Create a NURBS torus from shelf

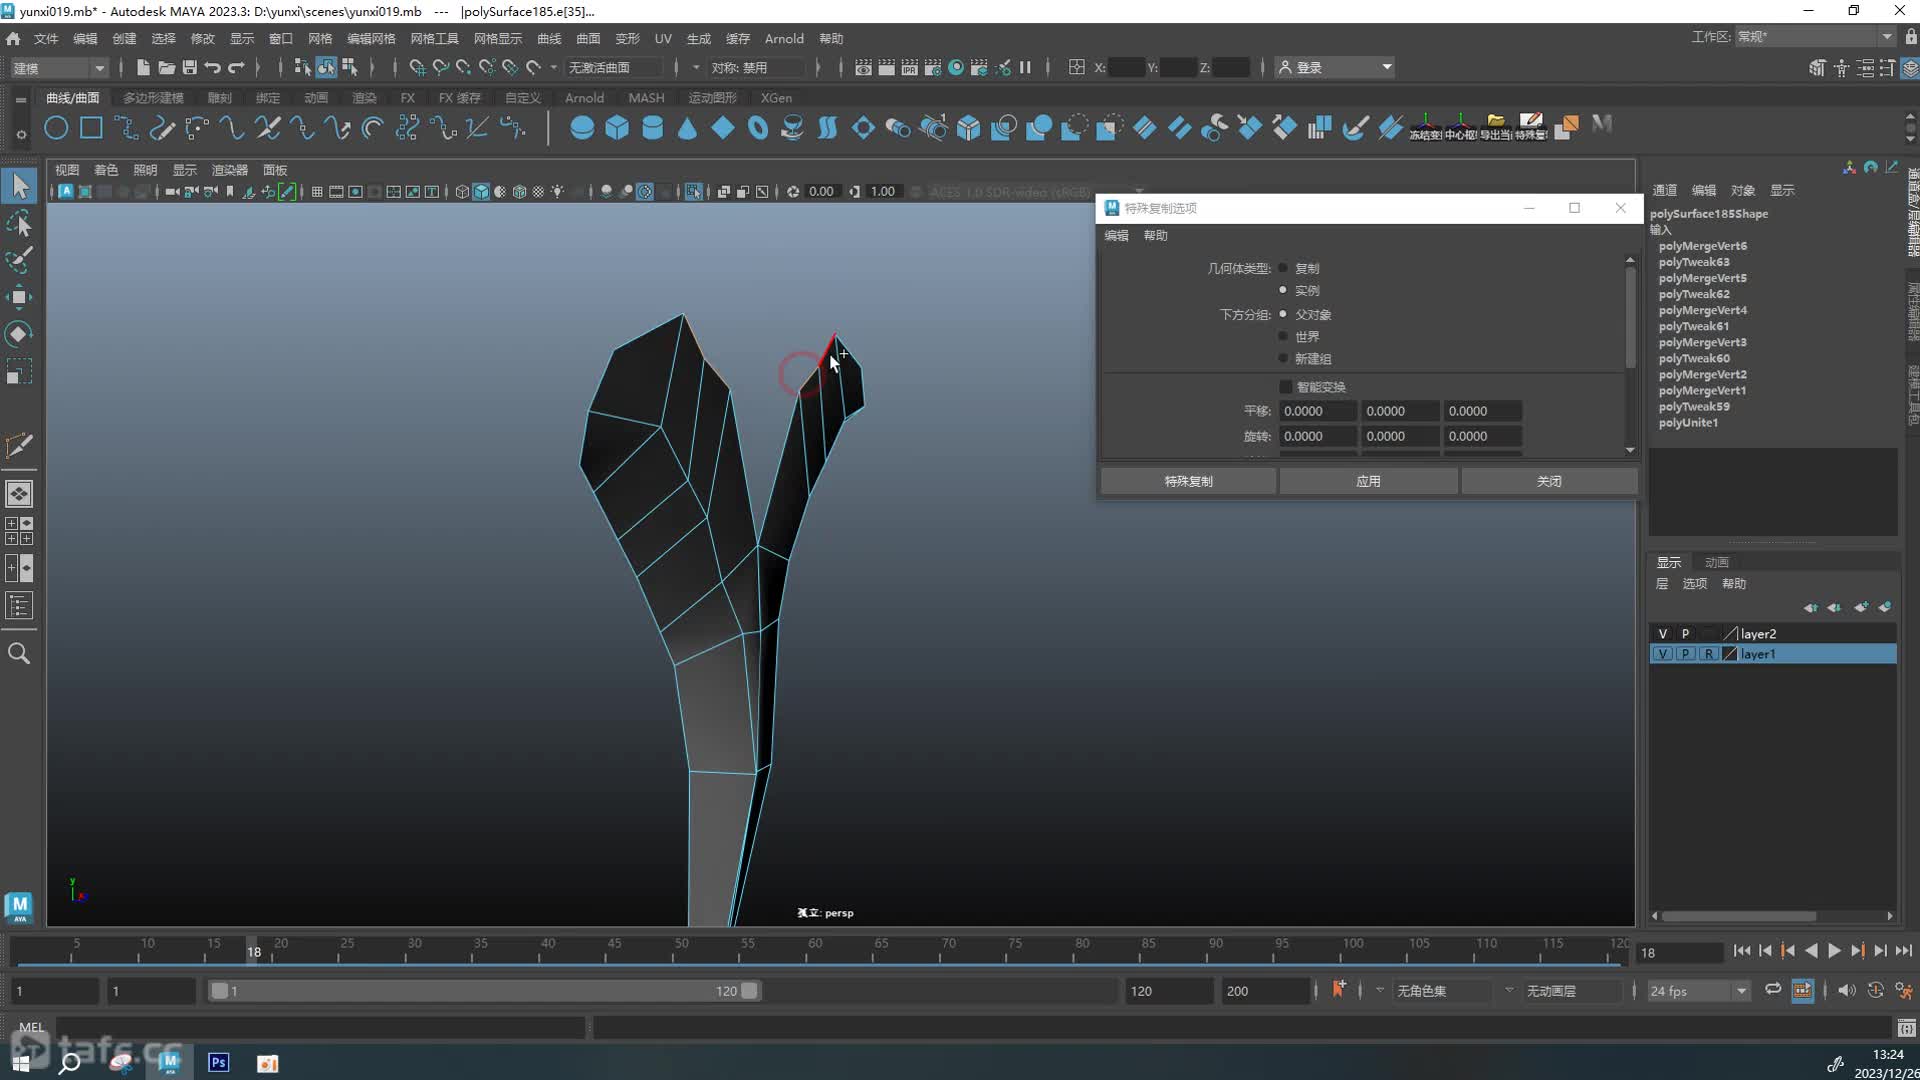click(x=757, y=128)
